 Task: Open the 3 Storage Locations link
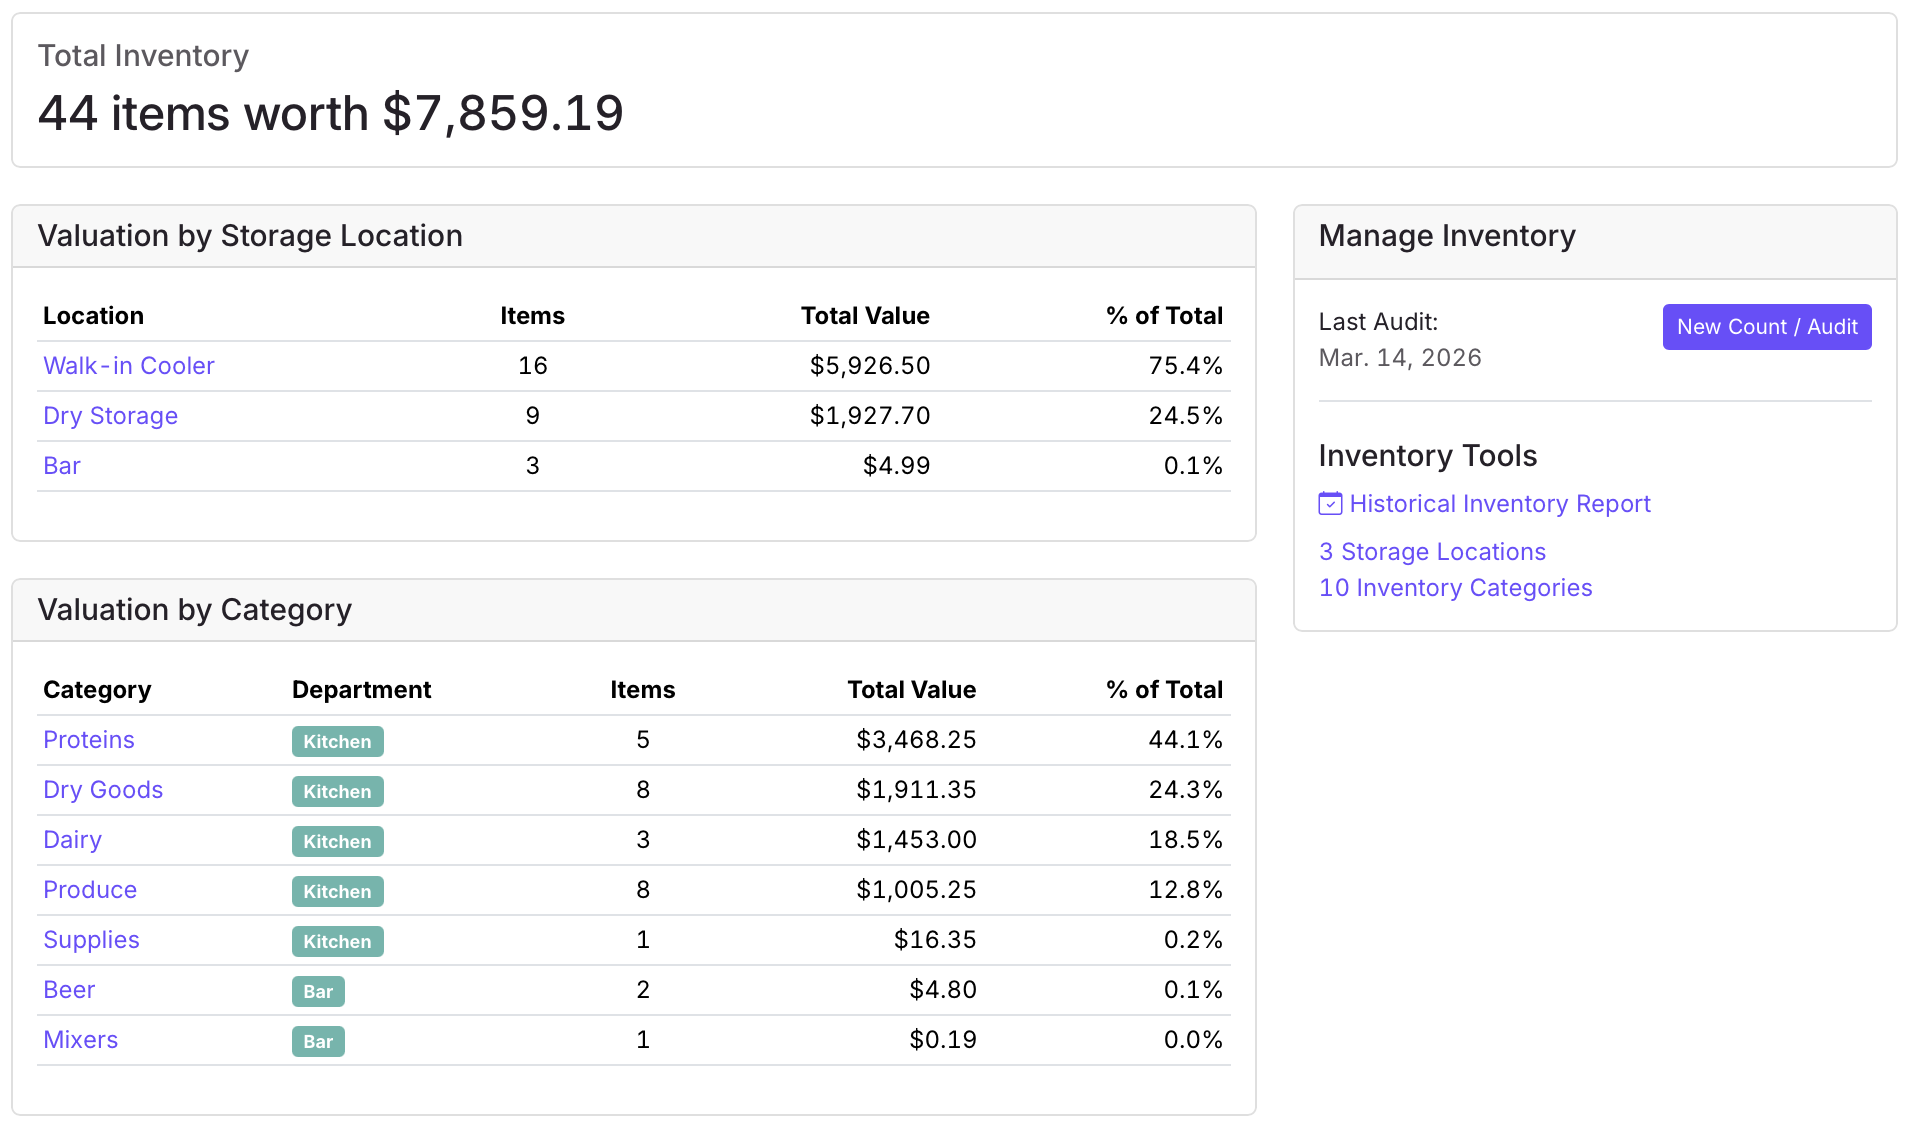click(1432, 552)
